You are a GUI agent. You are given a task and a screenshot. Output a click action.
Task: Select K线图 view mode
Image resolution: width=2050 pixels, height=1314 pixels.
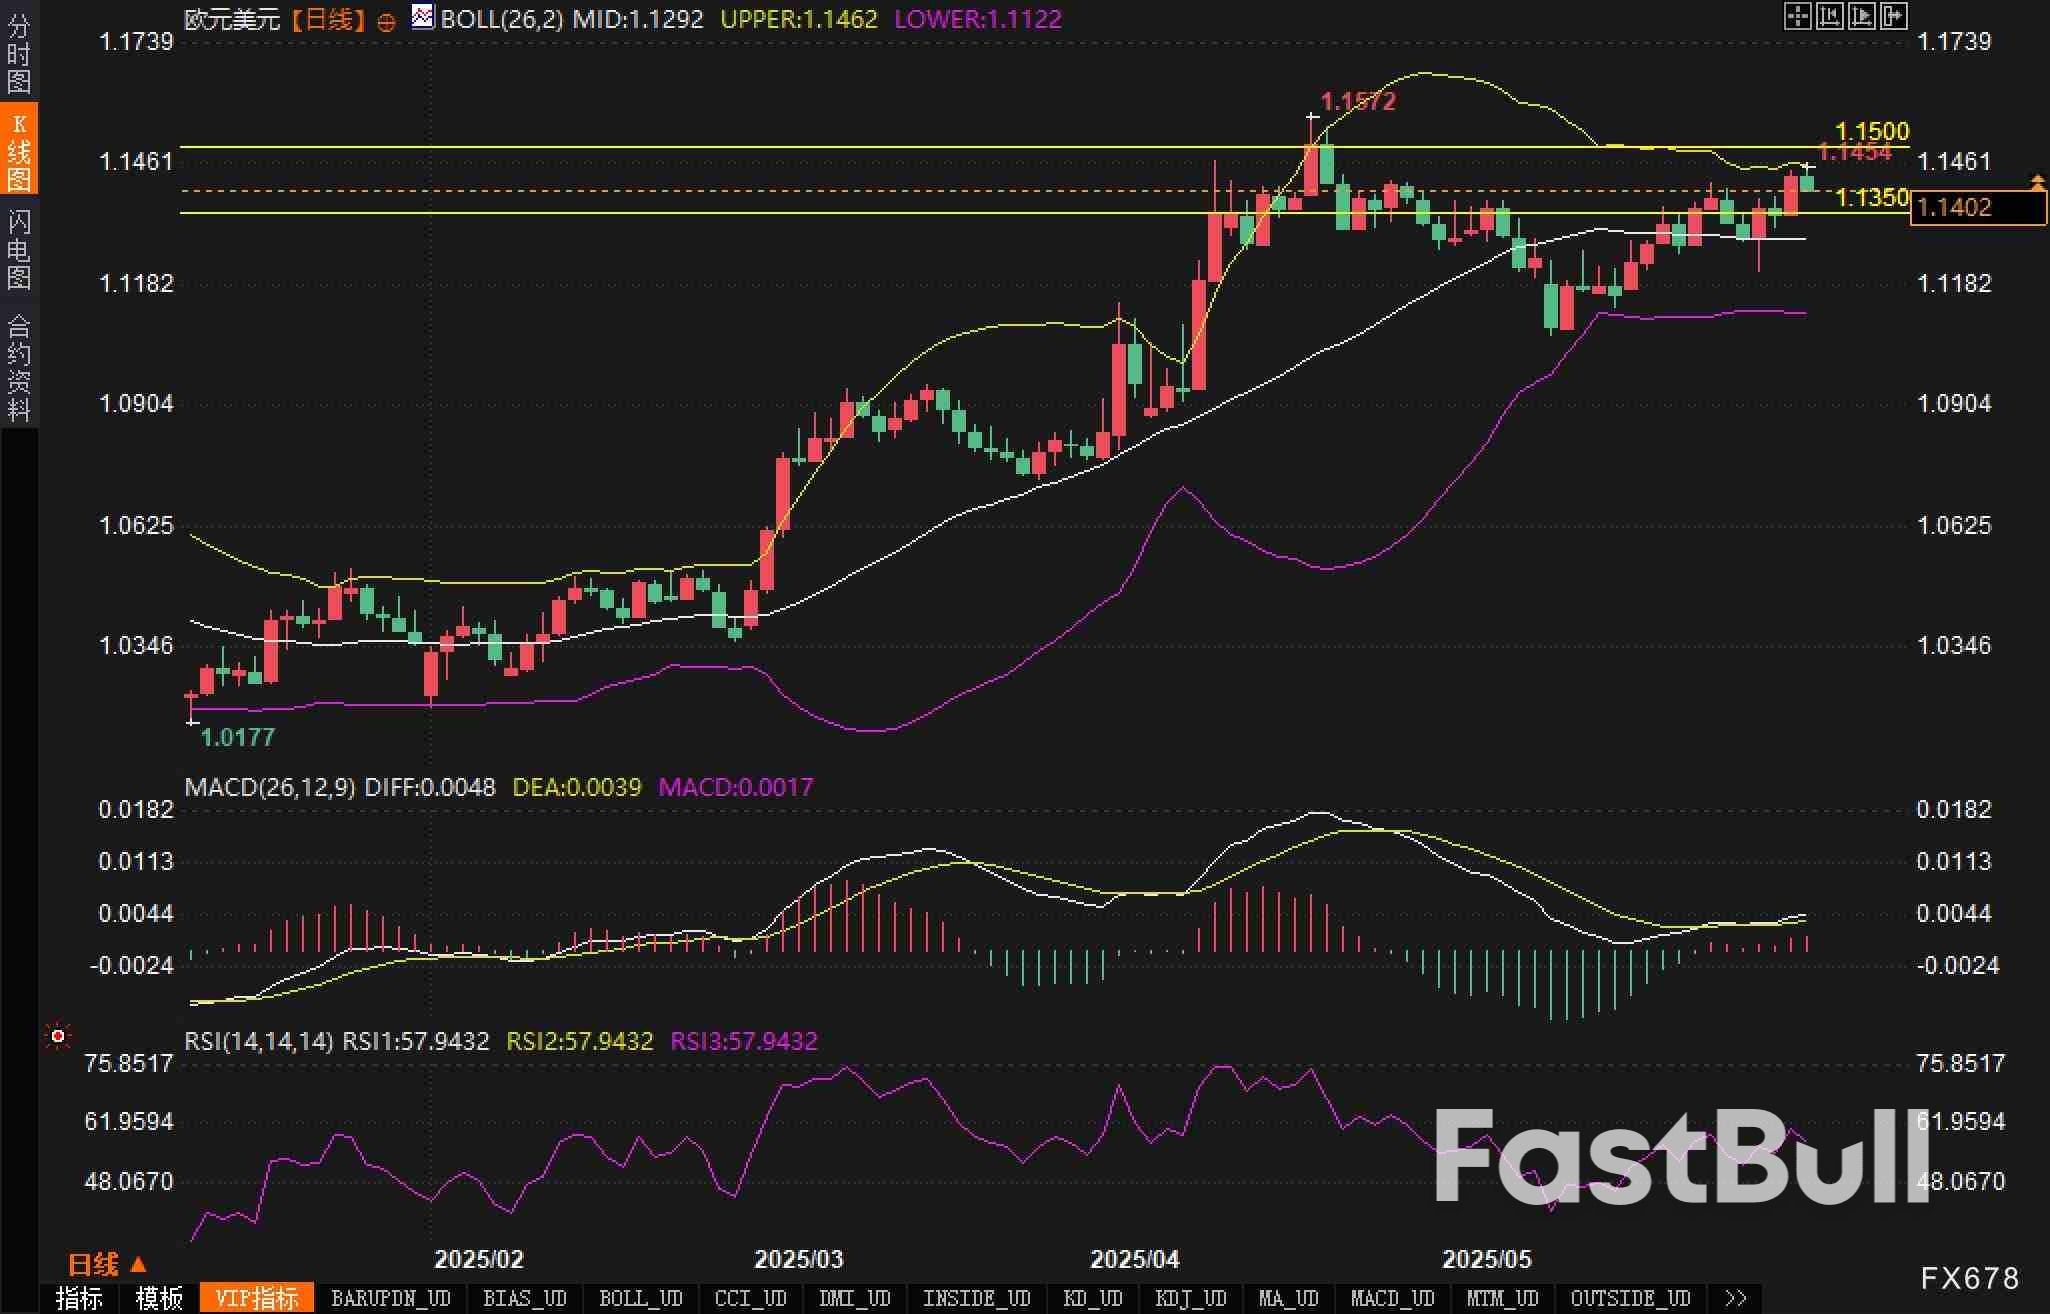[18, 150]
